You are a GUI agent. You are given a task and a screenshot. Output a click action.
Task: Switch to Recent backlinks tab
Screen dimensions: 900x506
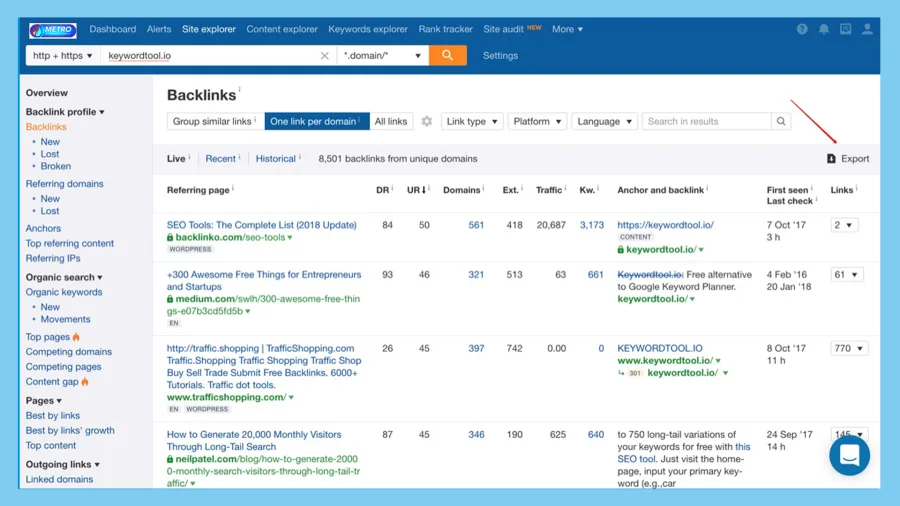(220, 159)
